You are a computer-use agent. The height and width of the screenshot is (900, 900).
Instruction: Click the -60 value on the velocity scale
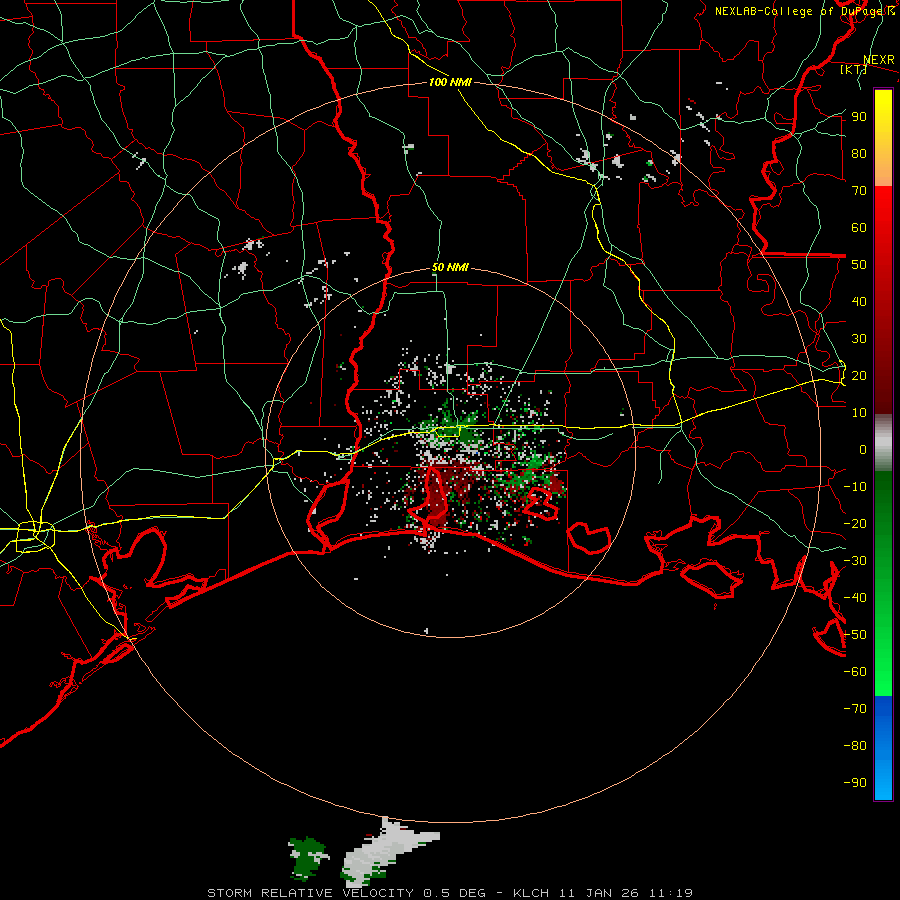click(855, 672)
